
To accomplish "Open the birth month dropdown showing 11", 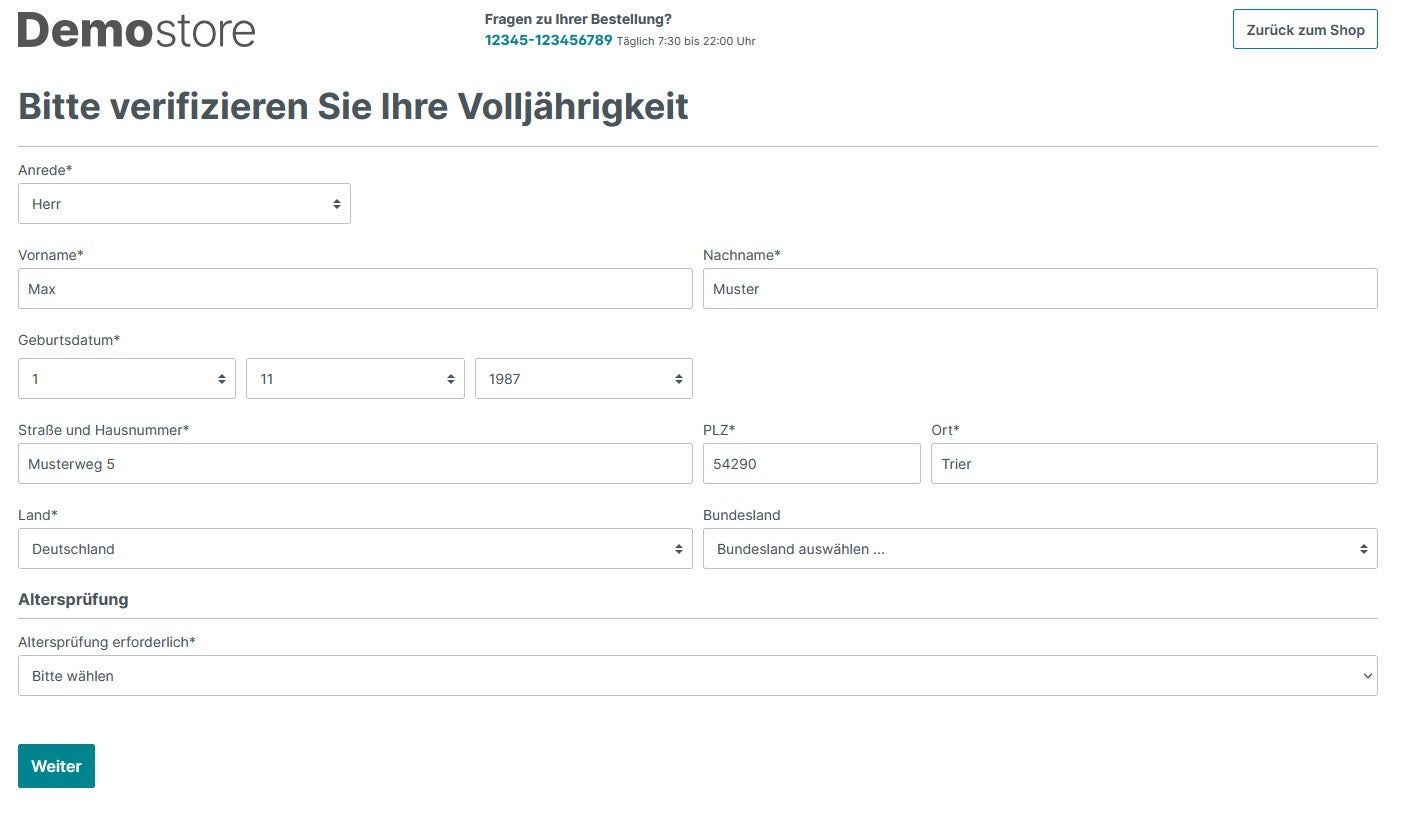I will pyautogui.click(x=355, y=379).
